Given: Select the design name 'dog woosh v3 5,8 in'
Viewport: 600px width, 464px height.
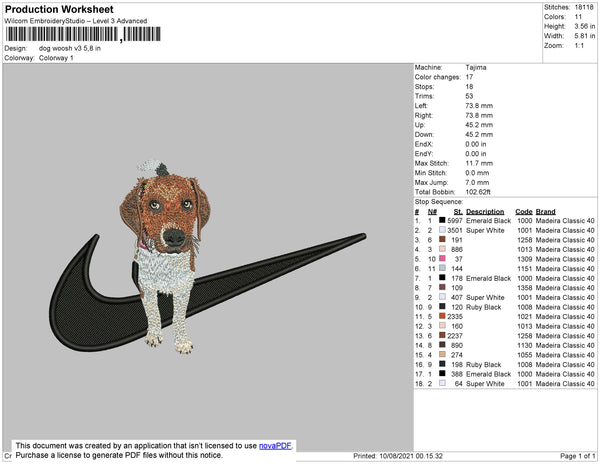Looking at the screenshot, I should click(x=70, y=49).
